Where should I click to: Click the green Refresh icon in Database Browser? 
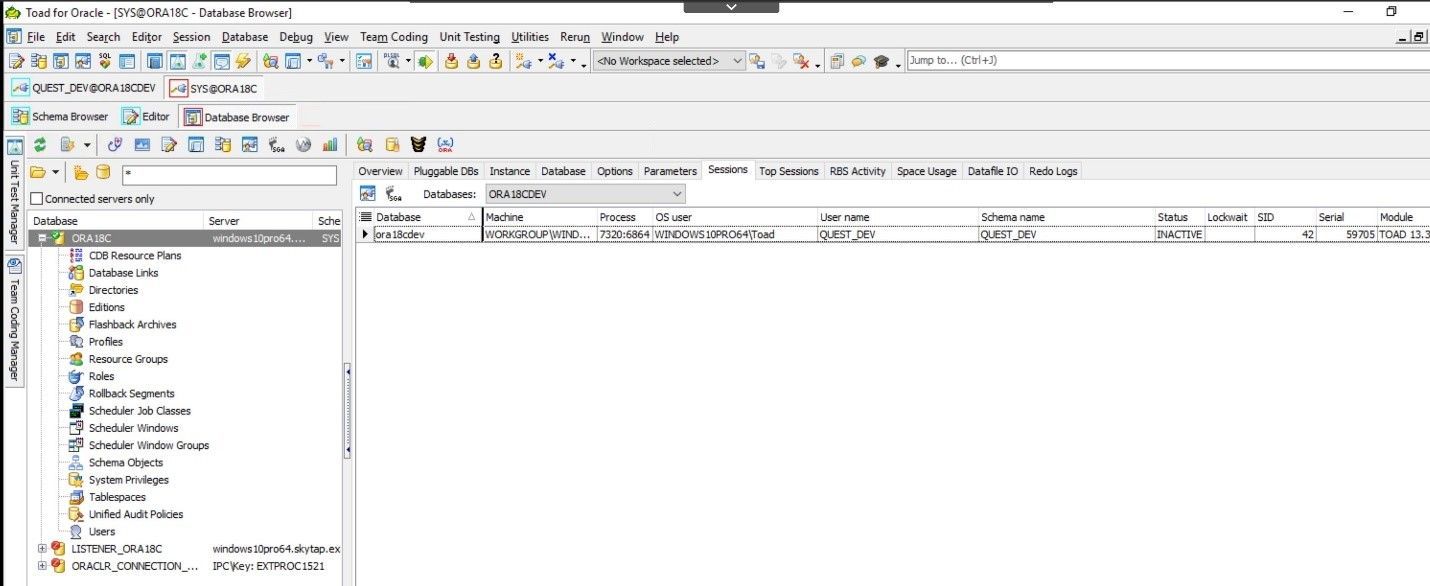coord(40,144)
